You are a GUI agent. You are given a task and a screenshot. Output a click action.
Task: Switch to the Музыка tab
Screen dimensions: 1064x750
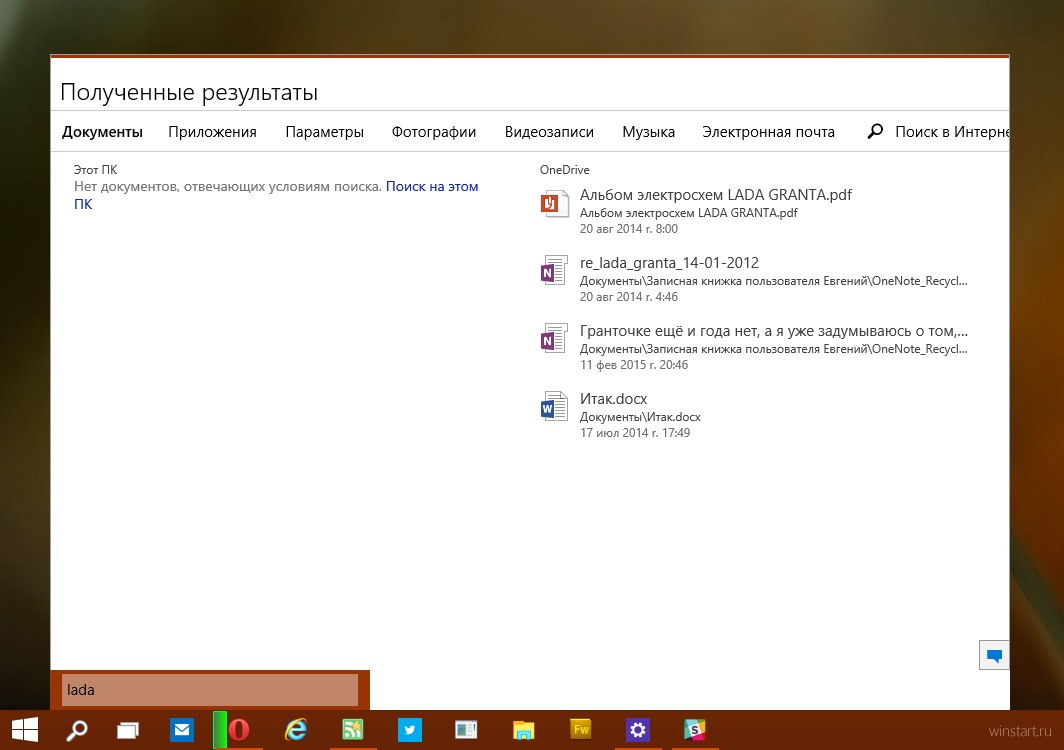click(649, 132)
